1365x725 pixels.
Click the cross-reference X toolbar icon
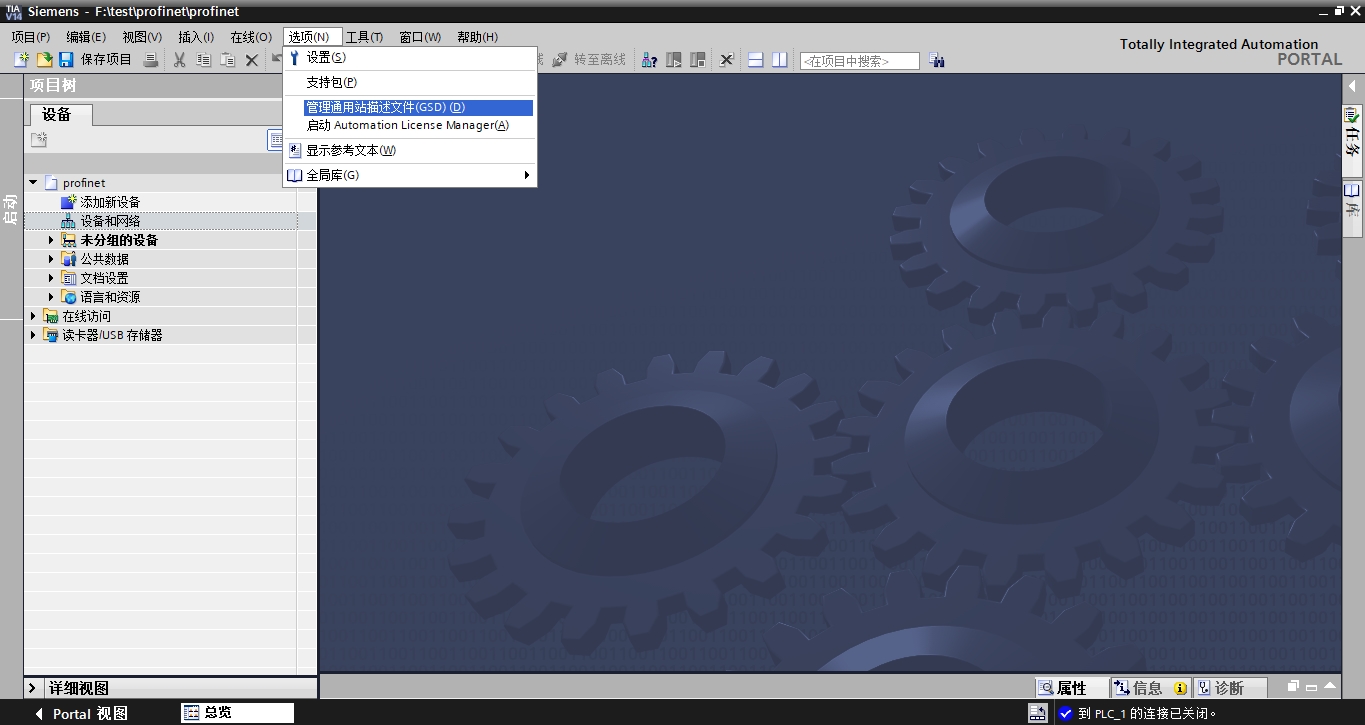[x=727, y=60]
